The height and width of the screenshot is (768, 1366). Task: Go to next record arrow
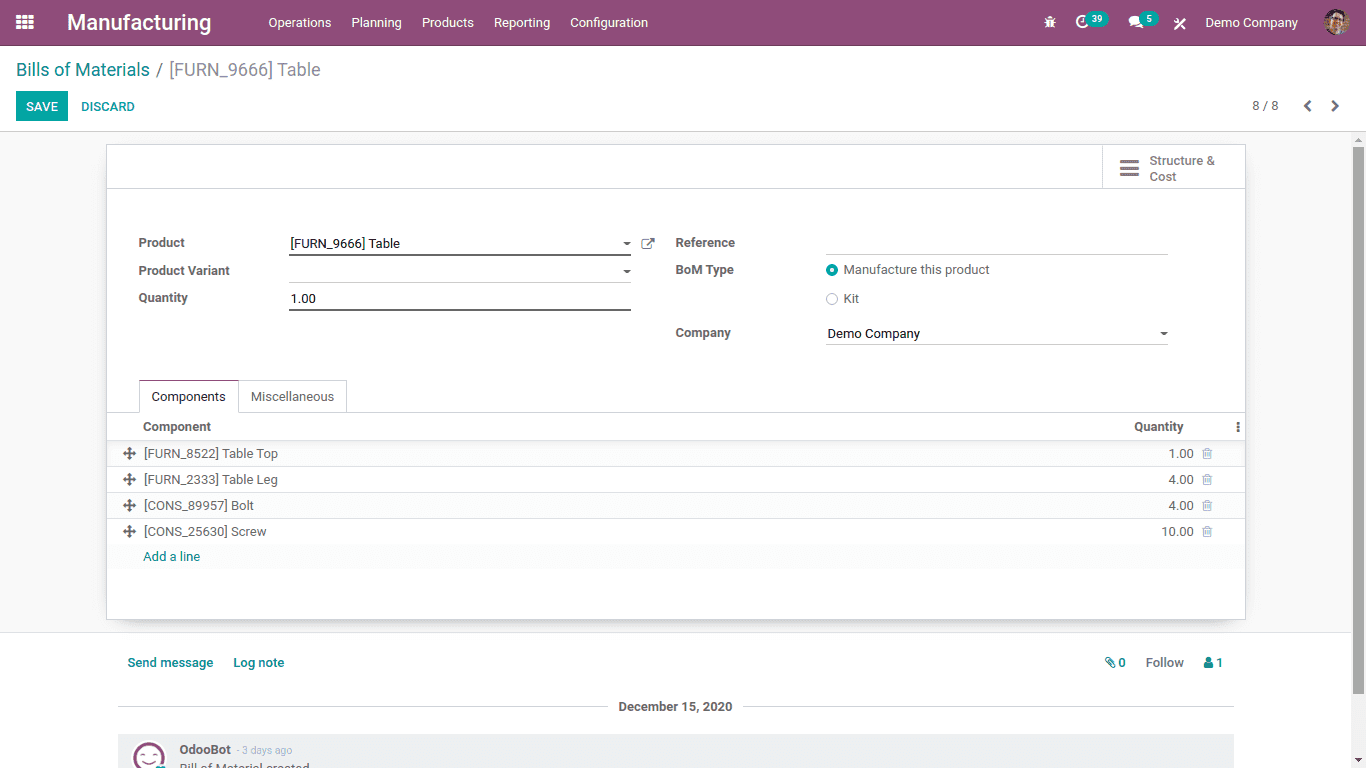pos(1335,106)
